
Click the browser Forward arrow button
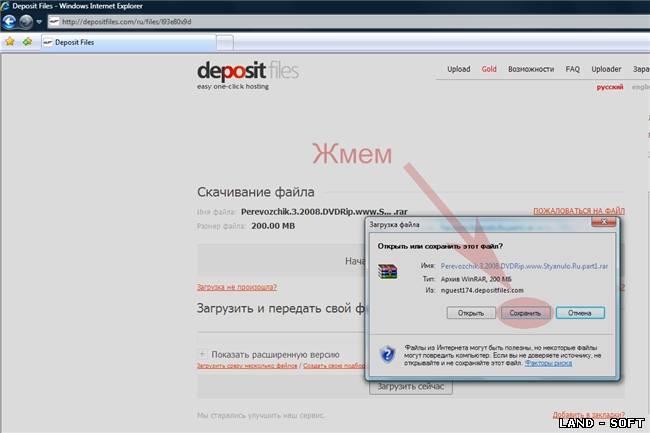pyautogui.click(x=26, y=22)
